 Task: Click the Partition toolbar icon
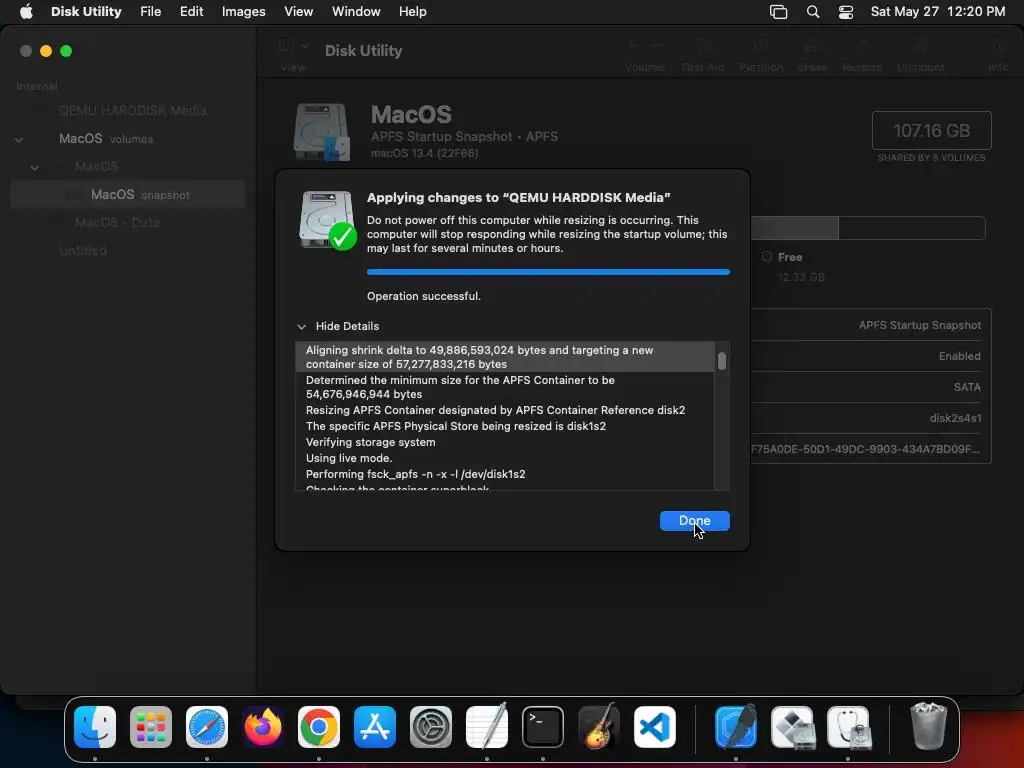(x=761, y=45)
